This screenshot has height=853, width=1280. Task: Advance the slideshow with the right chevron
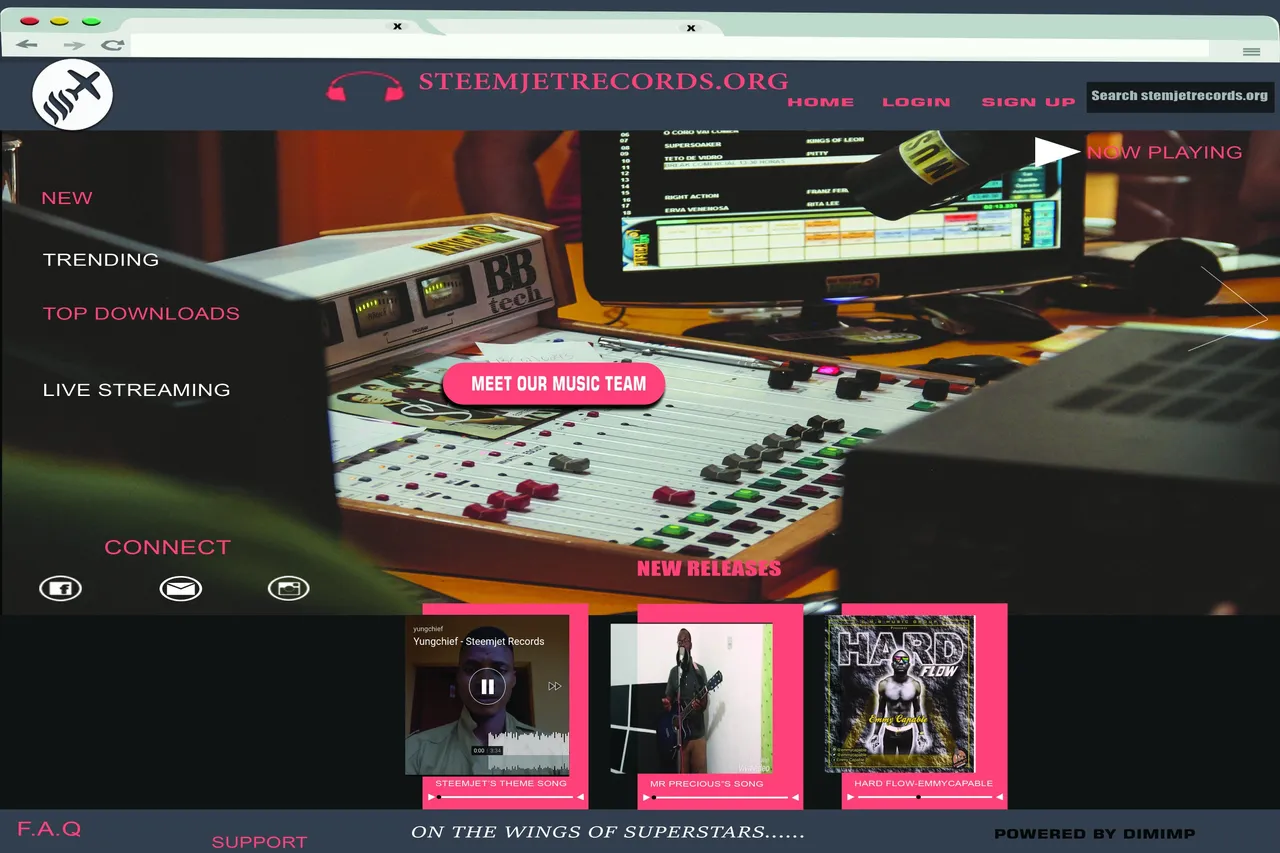point(1230,308)
